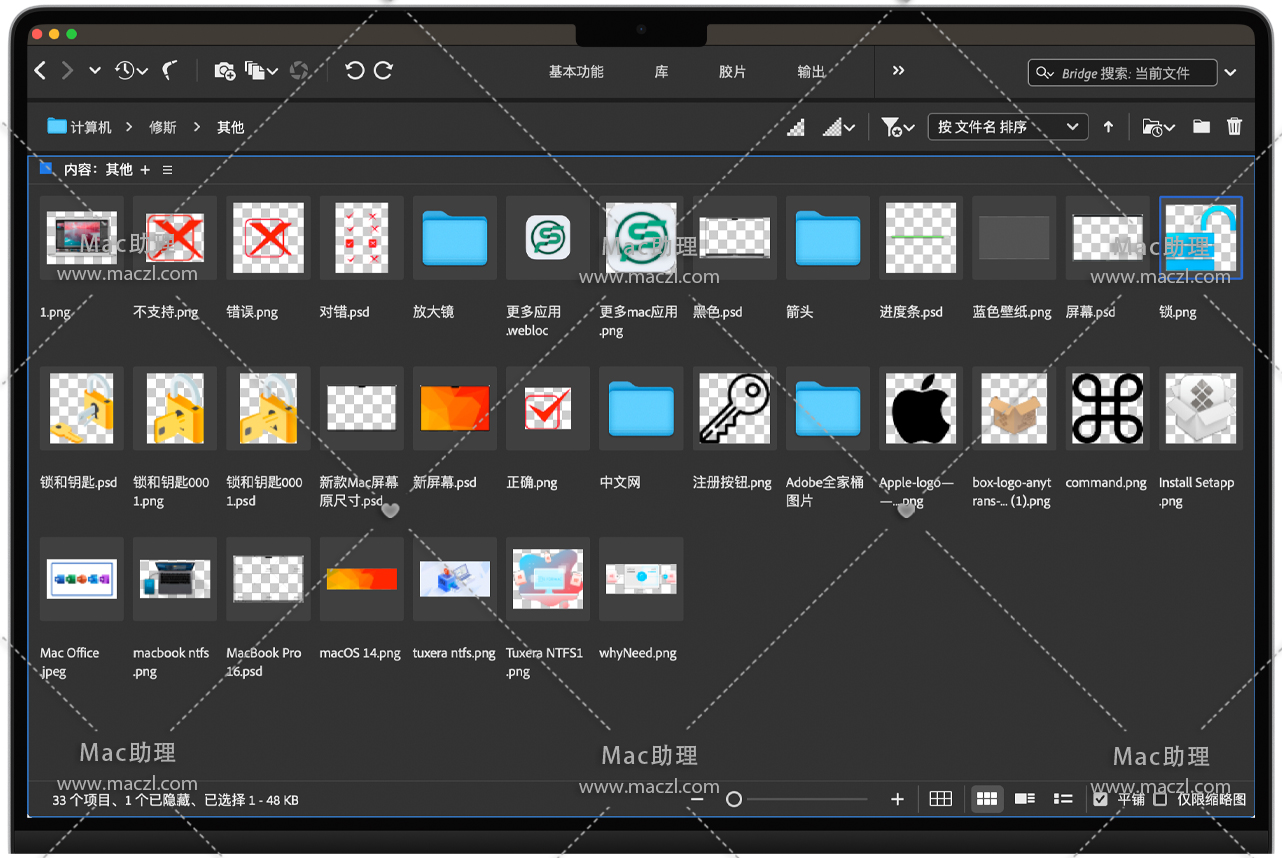Click the delete item trash icon
The image size is (1282, 858).
click(x=1234, y=127)
